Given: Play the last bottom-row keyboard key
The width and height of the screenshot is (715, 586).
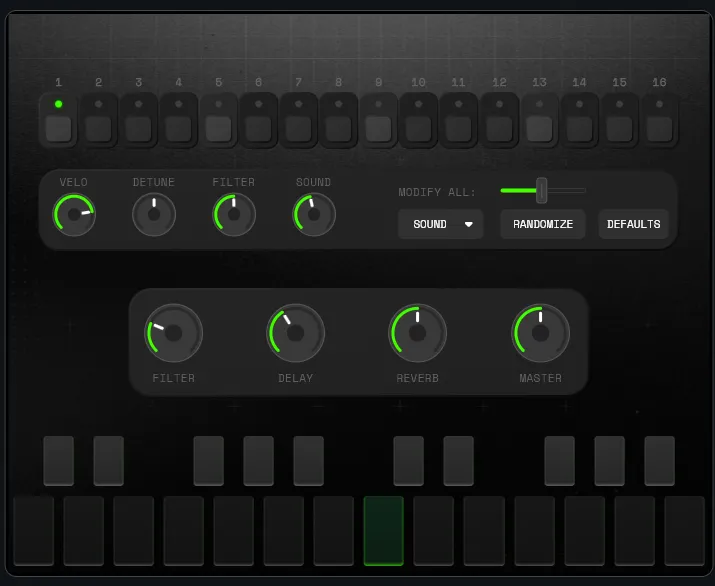Looking at the screenshot, I should tap(685, 531).
